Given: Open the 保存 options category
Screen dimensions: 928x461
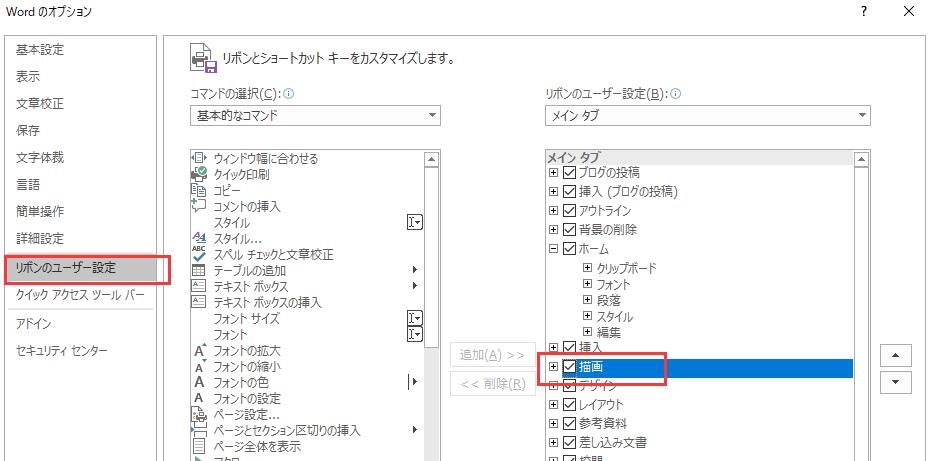Looking at the screenshot, I should coord(28,131).
